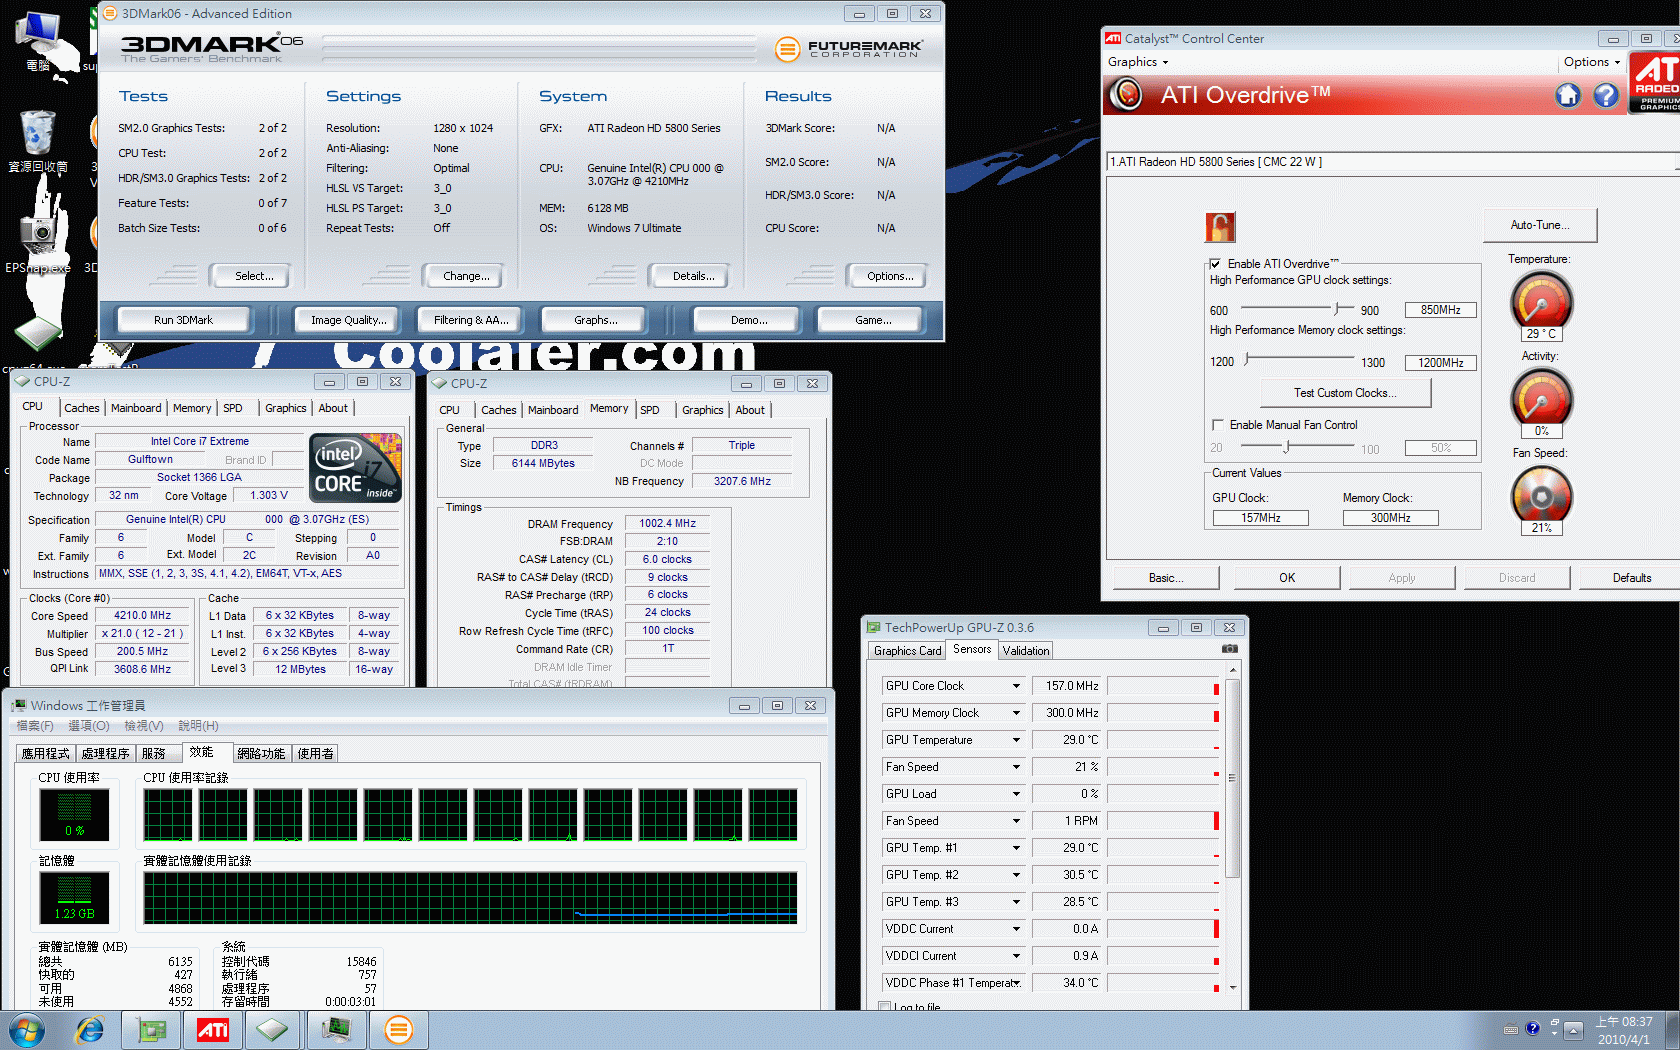The width and height of the screenshot is (1680, 1050).
Task: Open the ATI Radeon HD 5800 device selector
Action: pyautogui.click(x=1392, y=162)
